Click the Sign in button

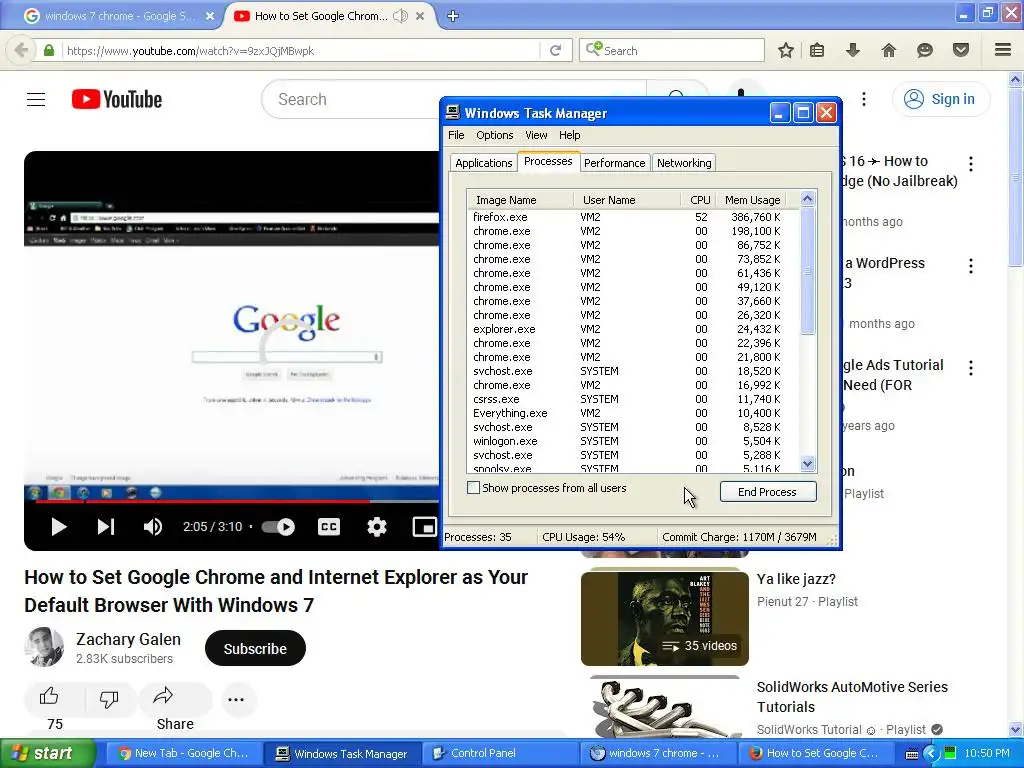click(941, 99)
